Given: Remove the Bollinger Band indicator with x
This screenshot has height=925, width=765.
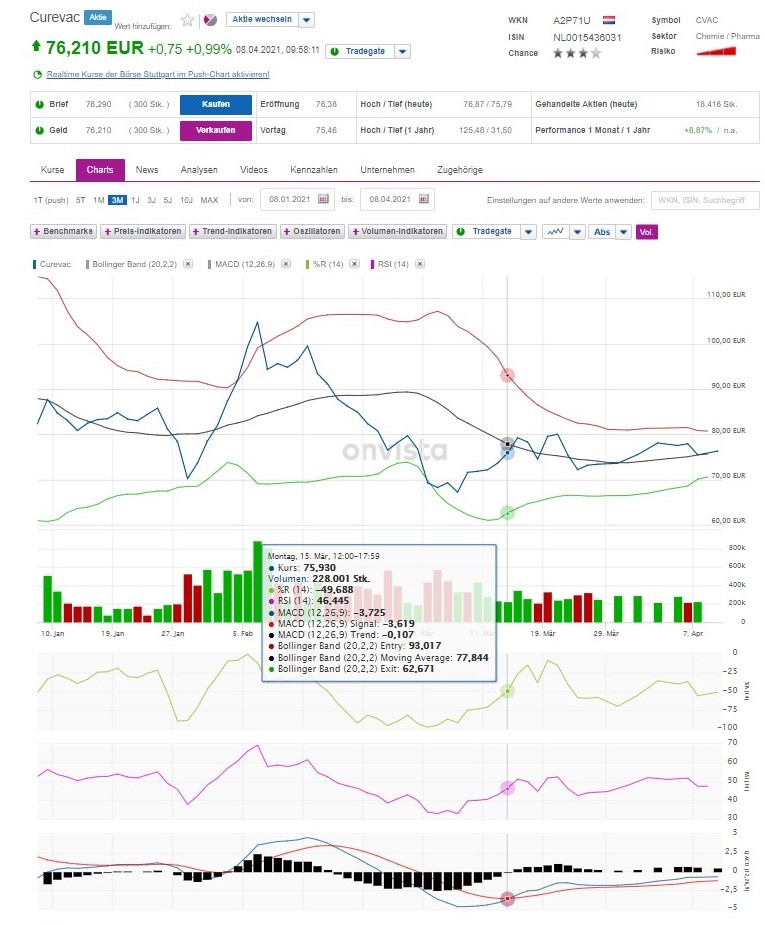Looking at the screenshot, I should pos(188,264).
